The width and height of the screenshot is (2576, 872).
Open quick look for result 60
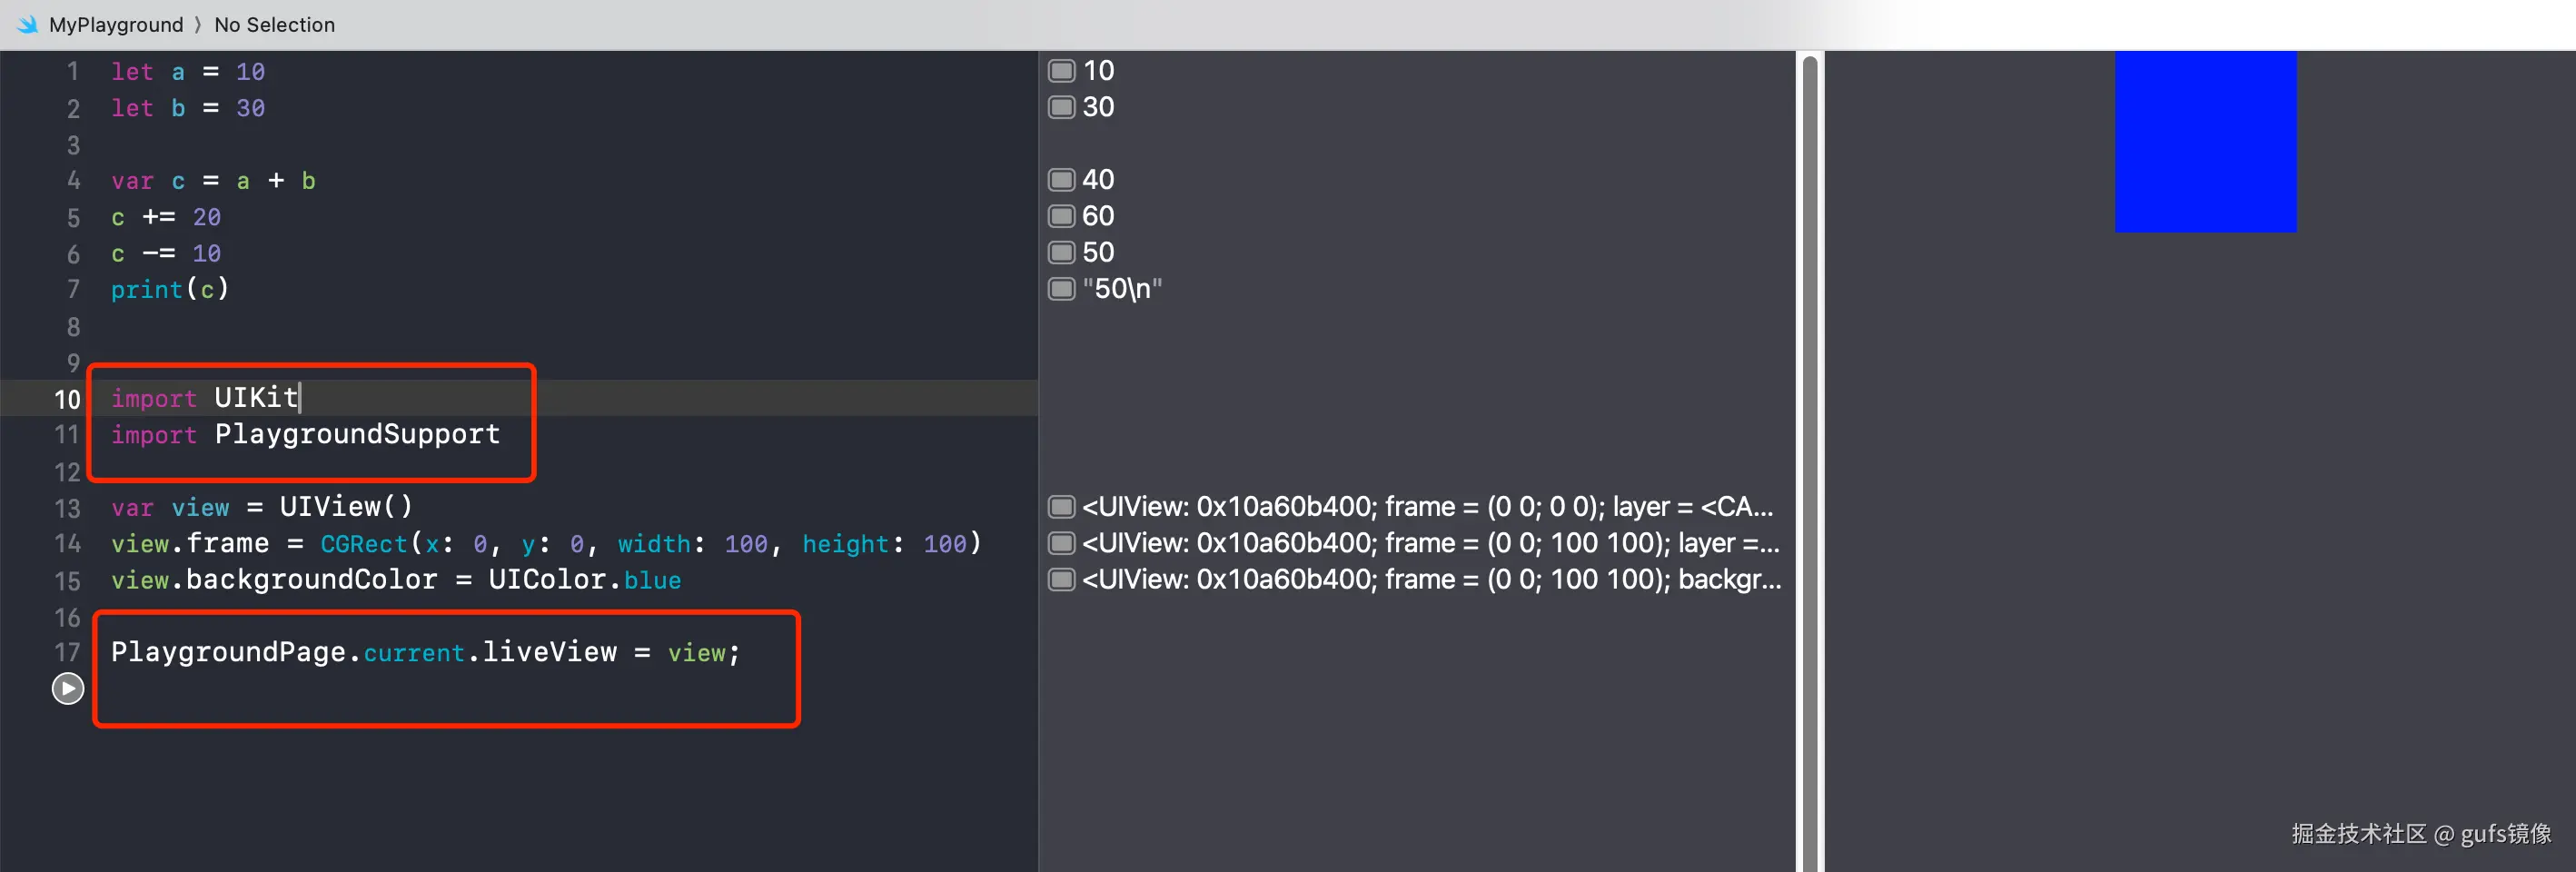[1060, 216]
